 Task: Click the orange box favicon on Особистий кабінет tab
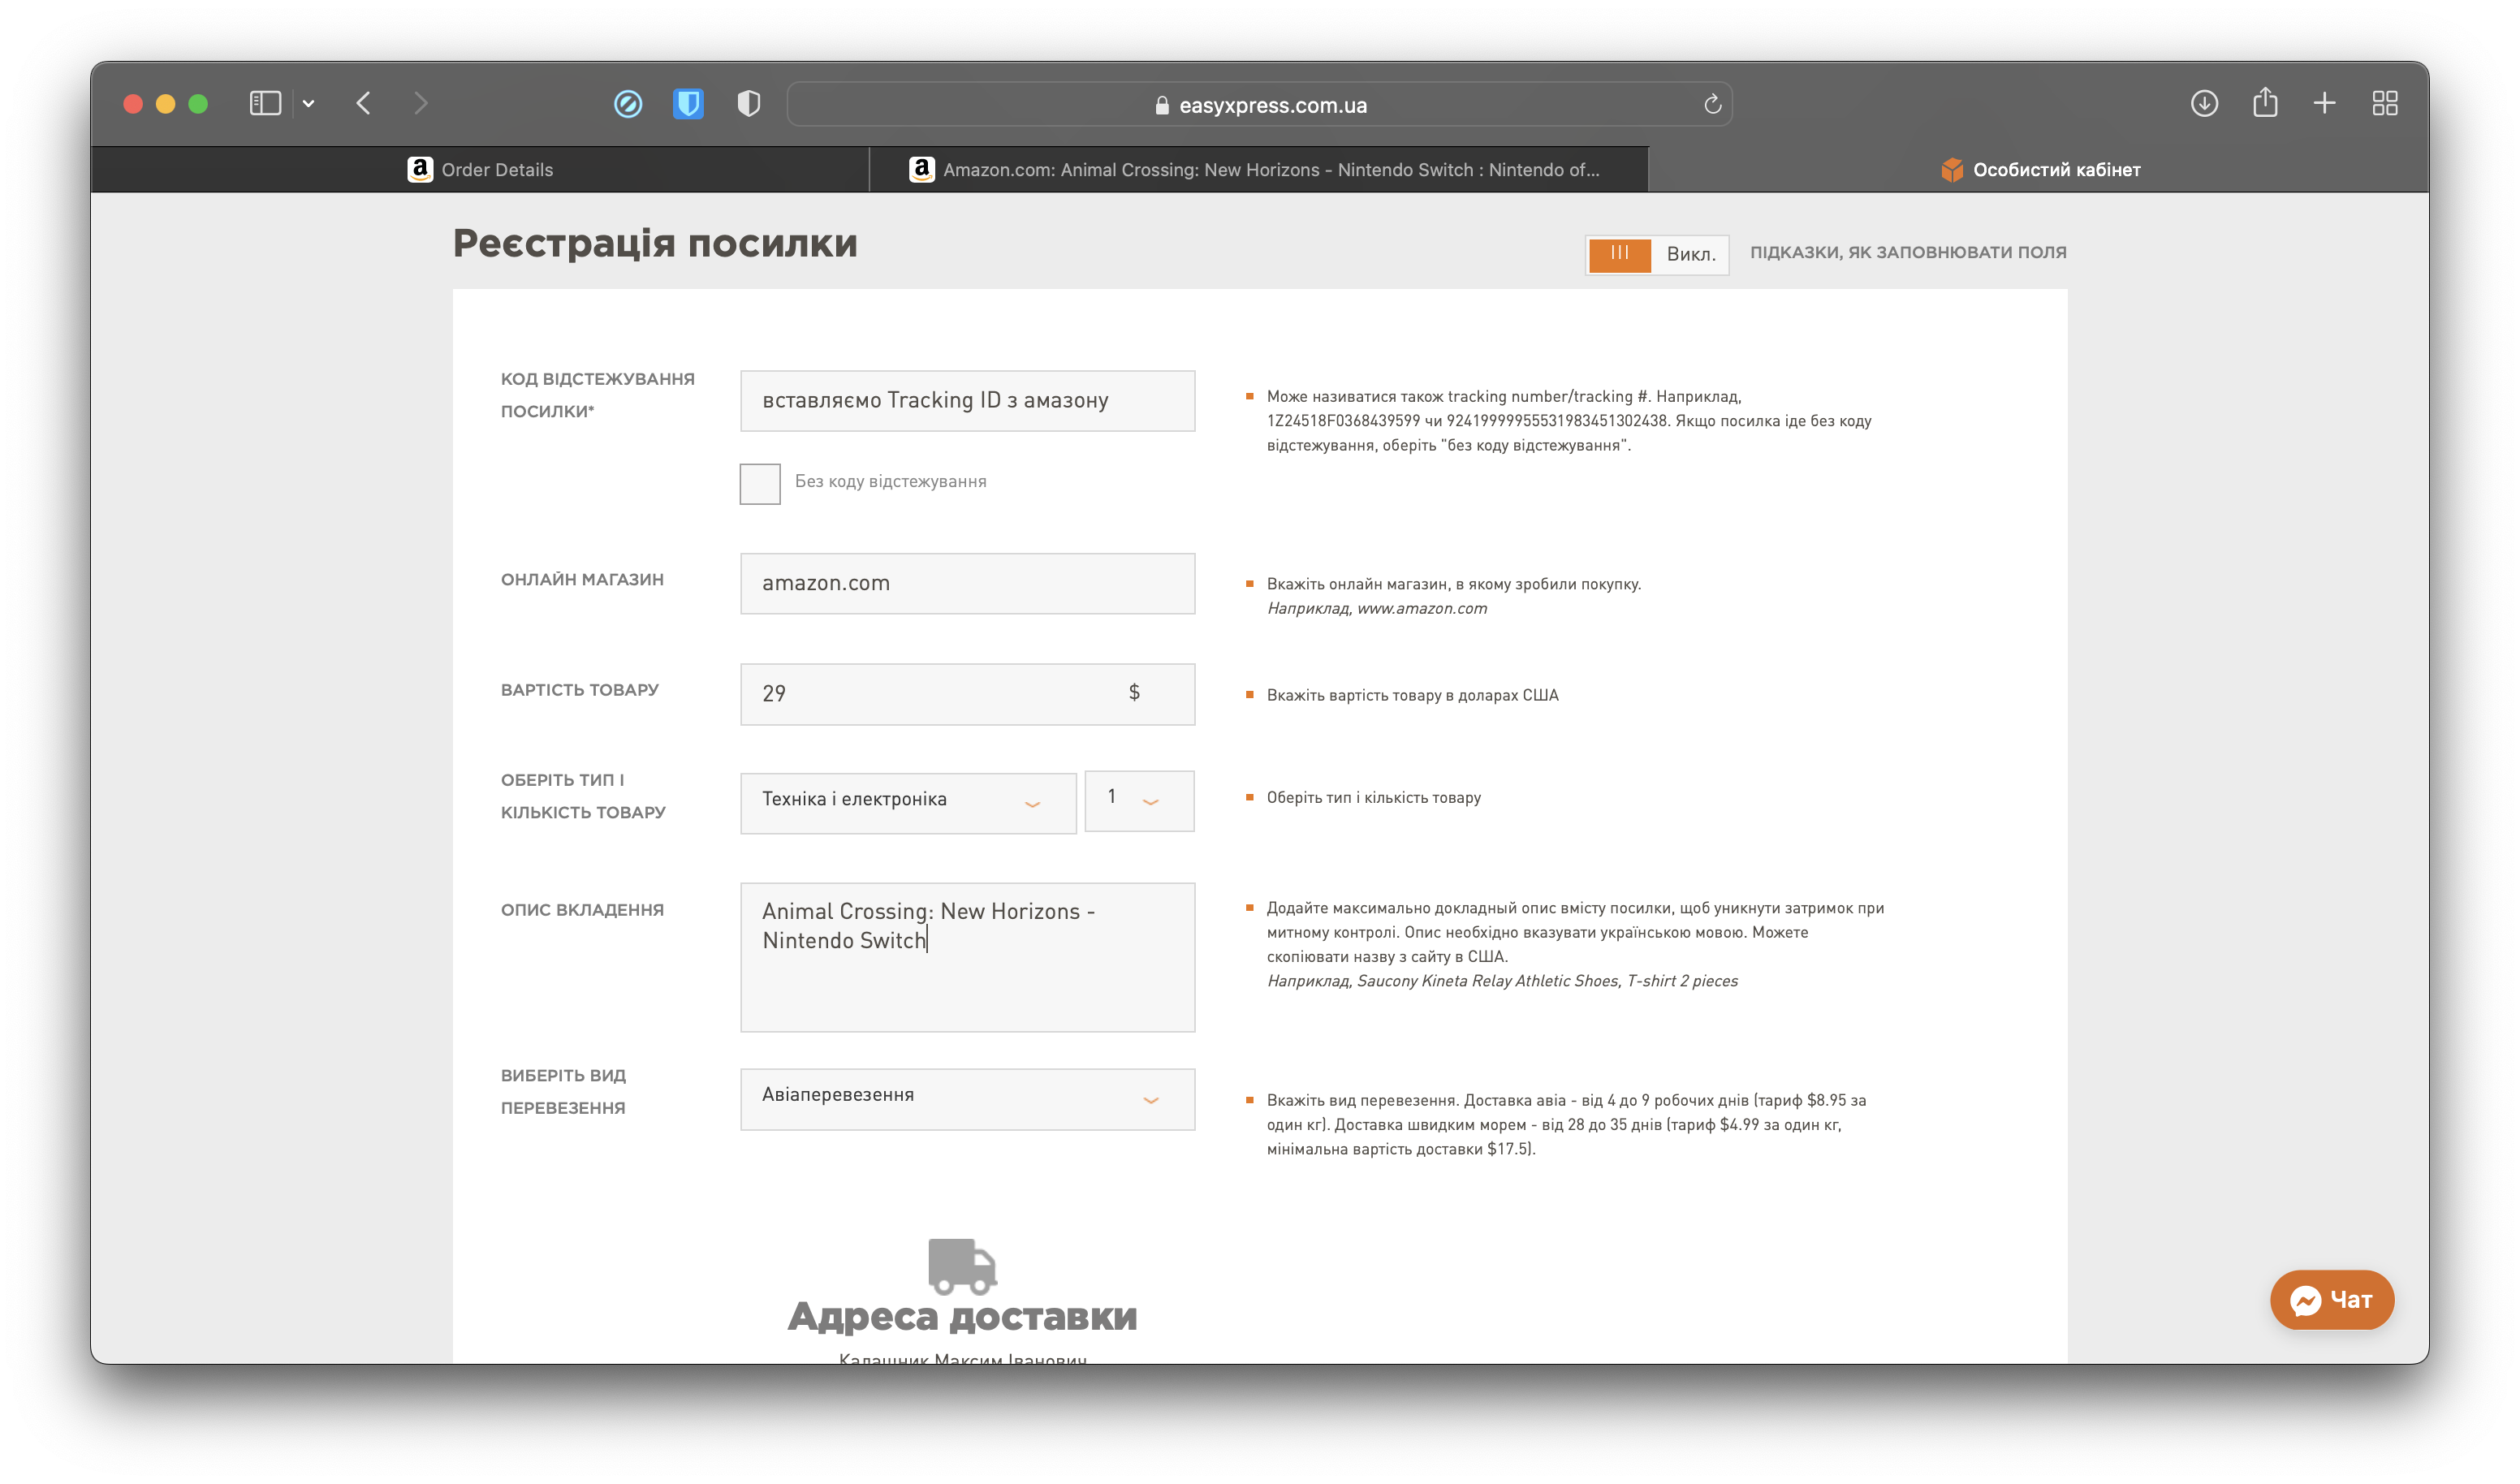[1951, 170]
